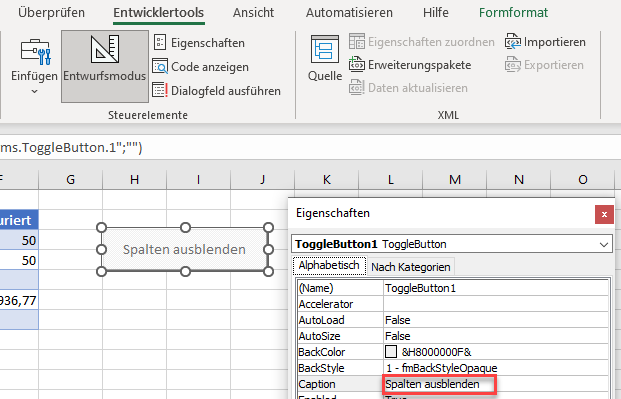Click Exportieren in XML group

tap(545, 65)
